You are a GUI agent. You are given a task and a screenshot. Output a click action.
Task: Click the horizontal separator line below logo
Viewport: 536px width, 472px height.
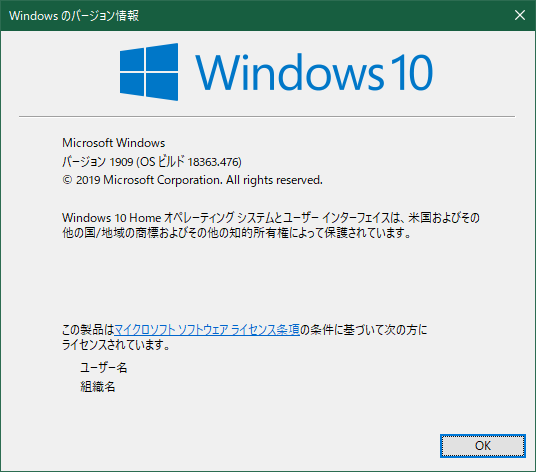coord(267,117)
